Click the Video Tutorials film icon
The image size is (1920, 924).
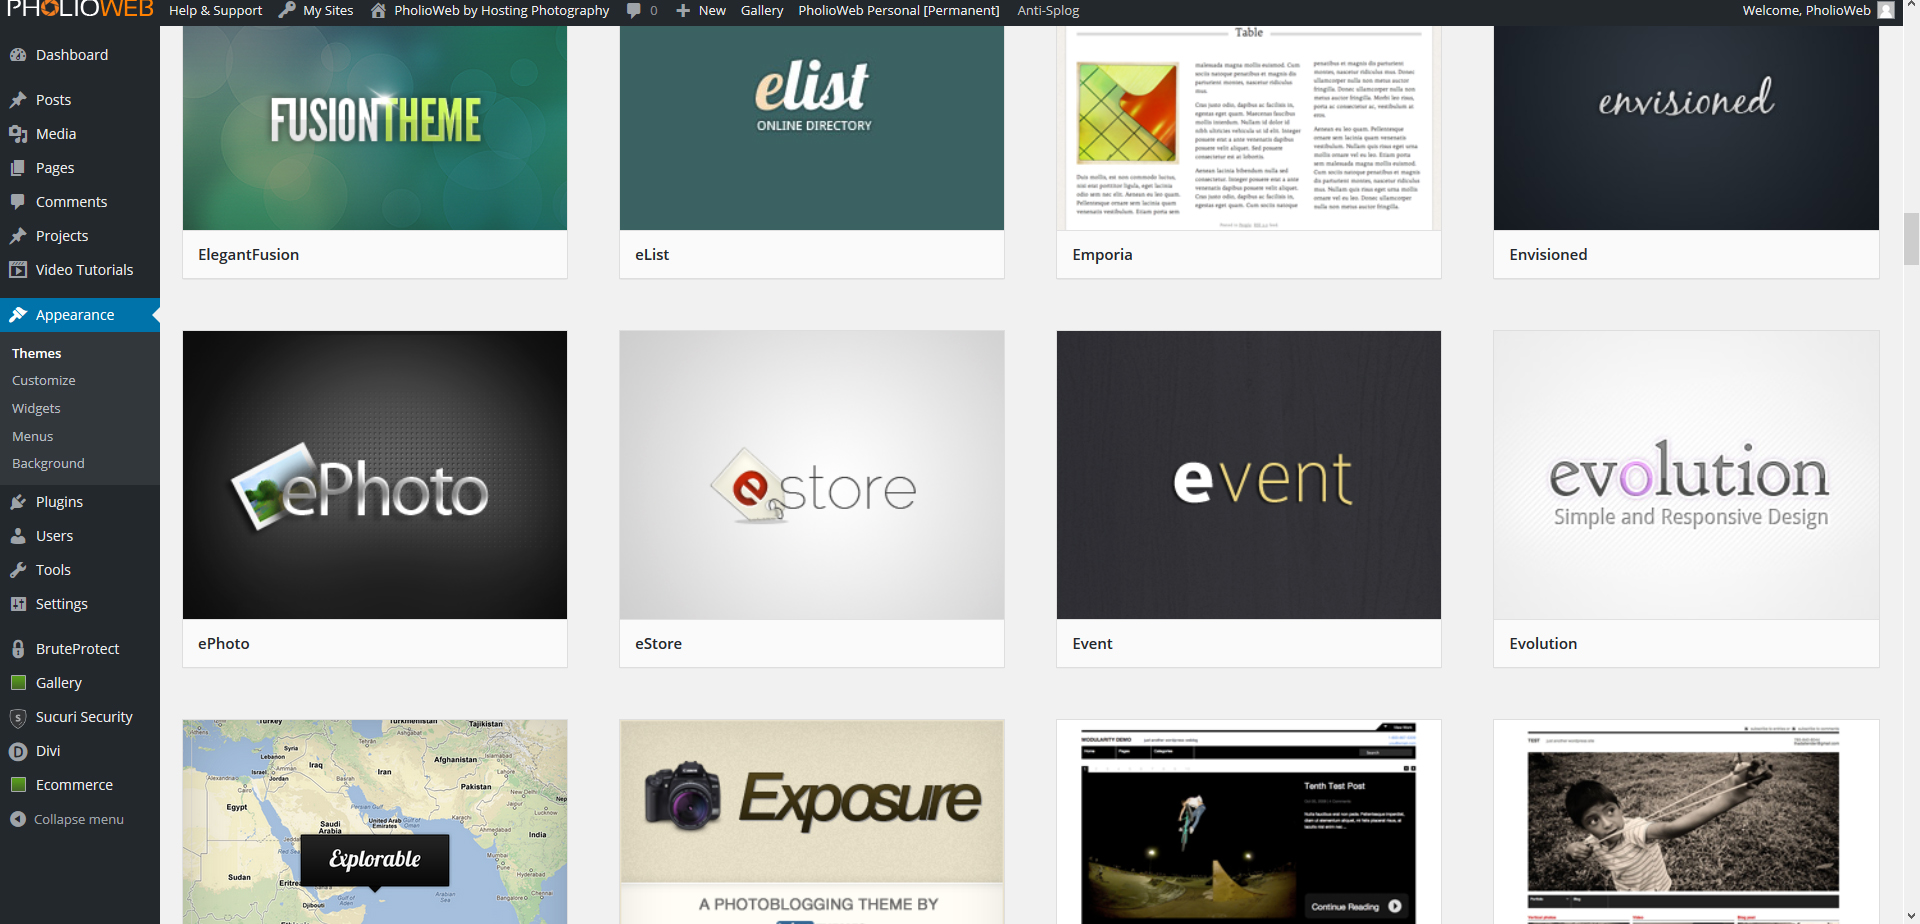tap(18, 270)
